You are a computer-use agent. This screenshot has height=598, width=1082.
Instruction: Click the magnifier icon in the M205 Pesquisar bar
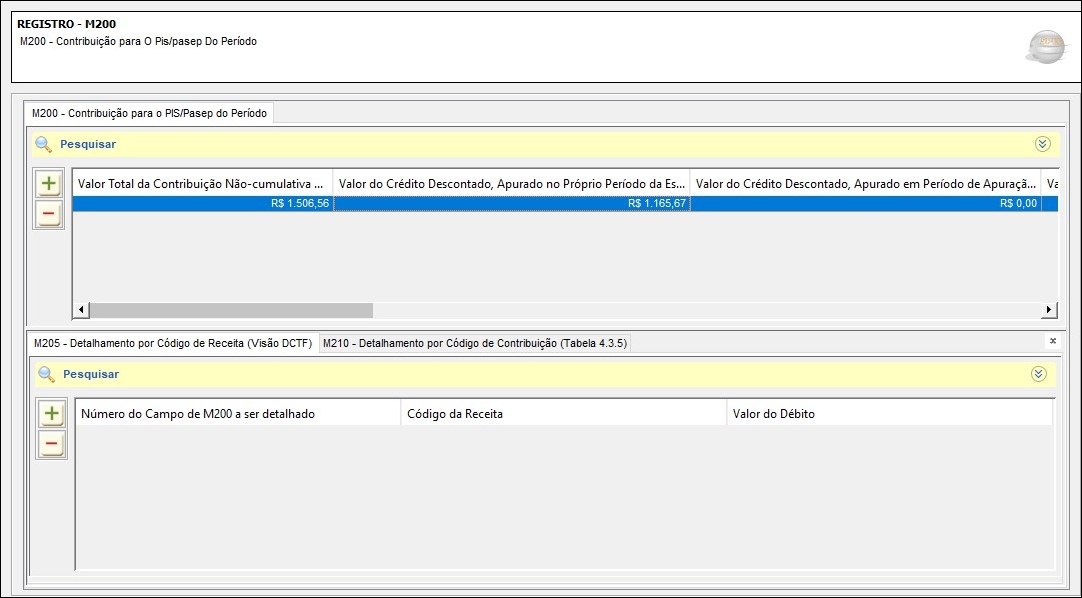(46, 374)
